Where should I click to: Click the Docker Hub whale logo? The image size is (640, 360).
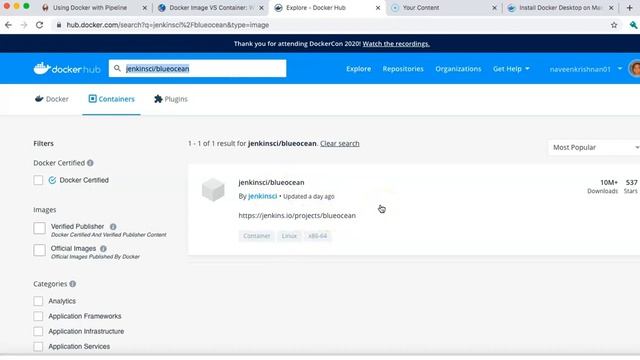pyautogui.click(x=67, y=69)
